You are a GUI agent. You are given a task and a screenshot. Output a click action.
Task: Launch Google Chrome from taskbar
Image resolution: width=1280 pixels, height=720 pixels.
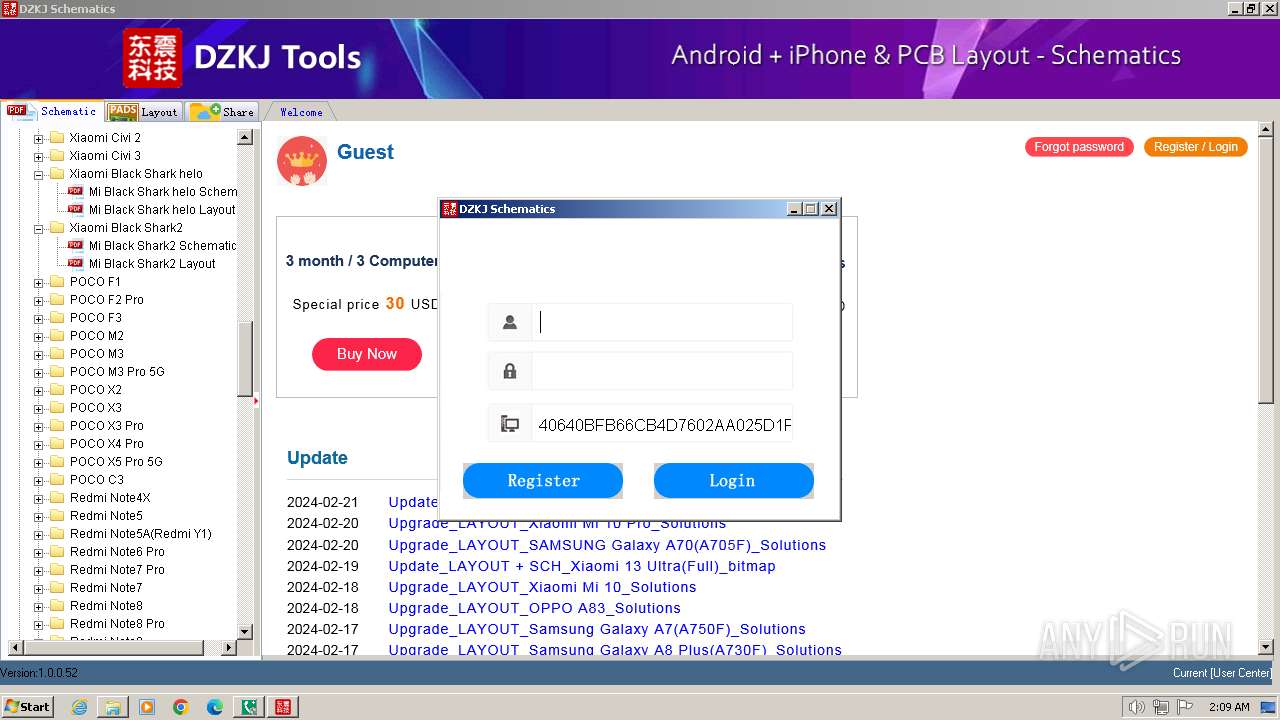(x=181, y=707)
